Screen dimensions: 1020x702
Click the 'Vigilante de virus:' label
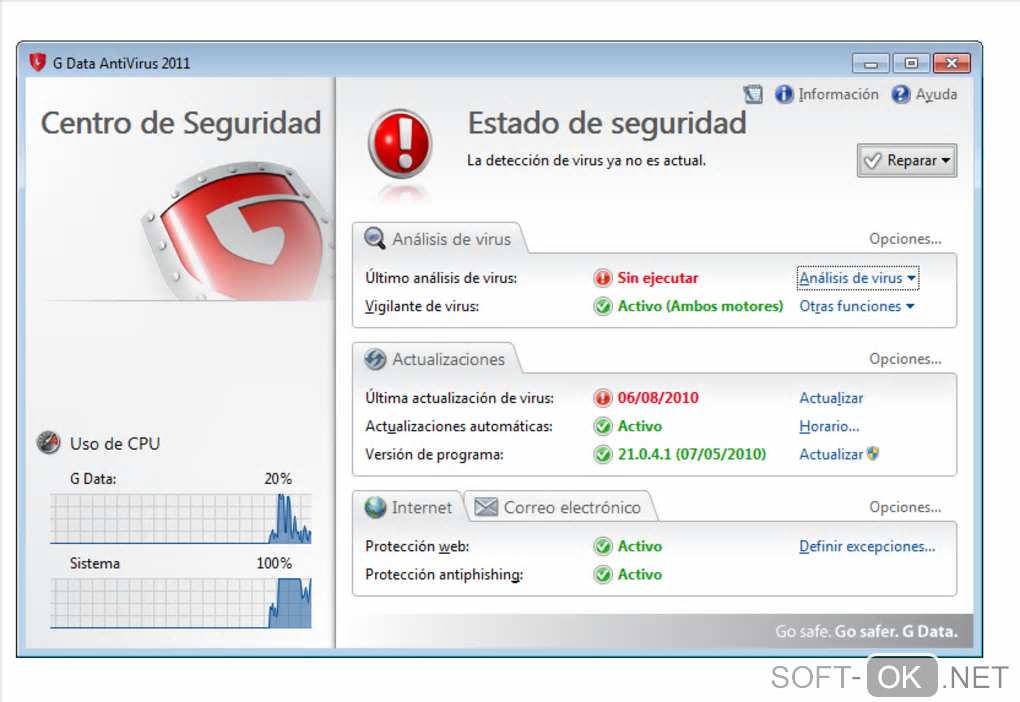pyautogui.click(x=422, y=306)
